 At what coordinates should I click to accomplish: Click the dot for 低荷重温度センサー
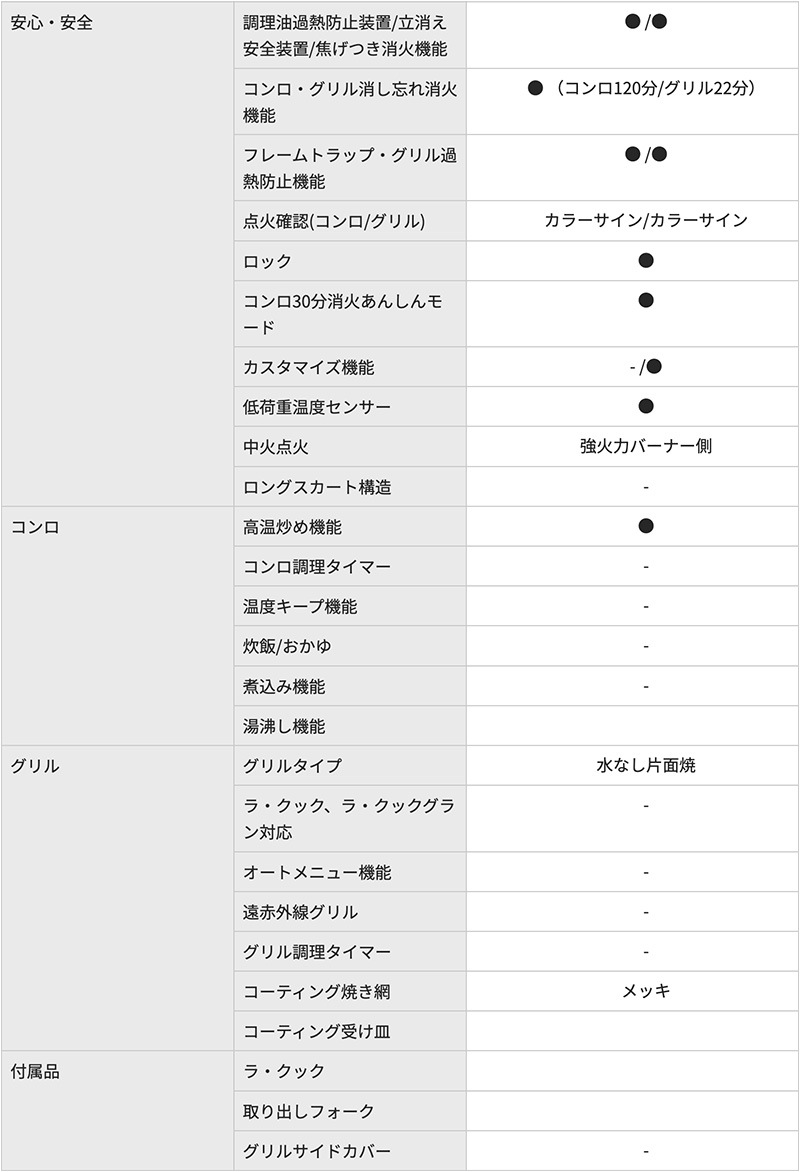point(646,406)
